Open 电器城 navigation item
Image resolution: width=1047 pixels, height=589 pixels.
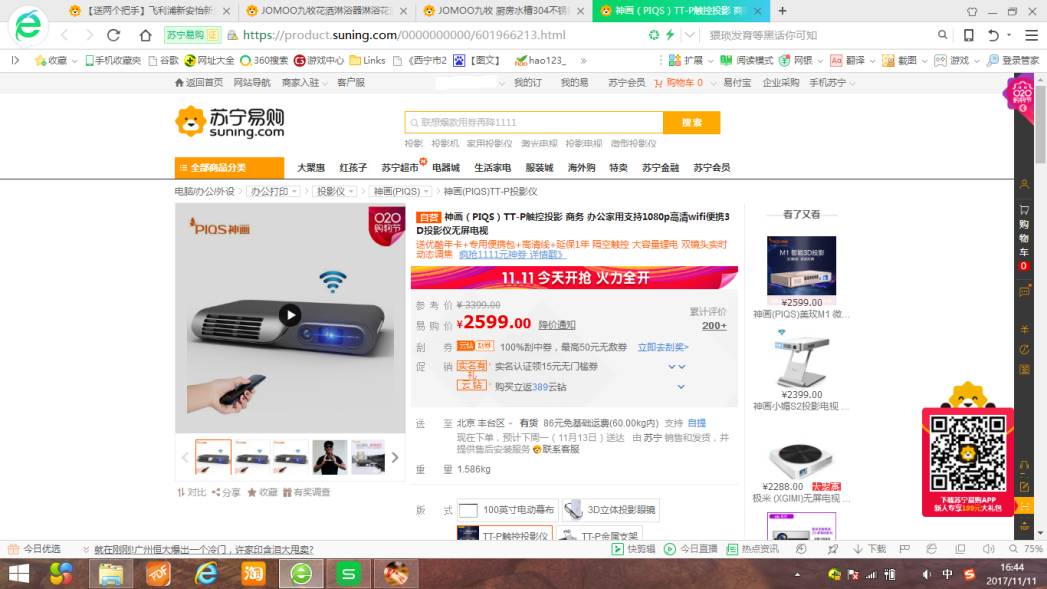click(445, 168)
